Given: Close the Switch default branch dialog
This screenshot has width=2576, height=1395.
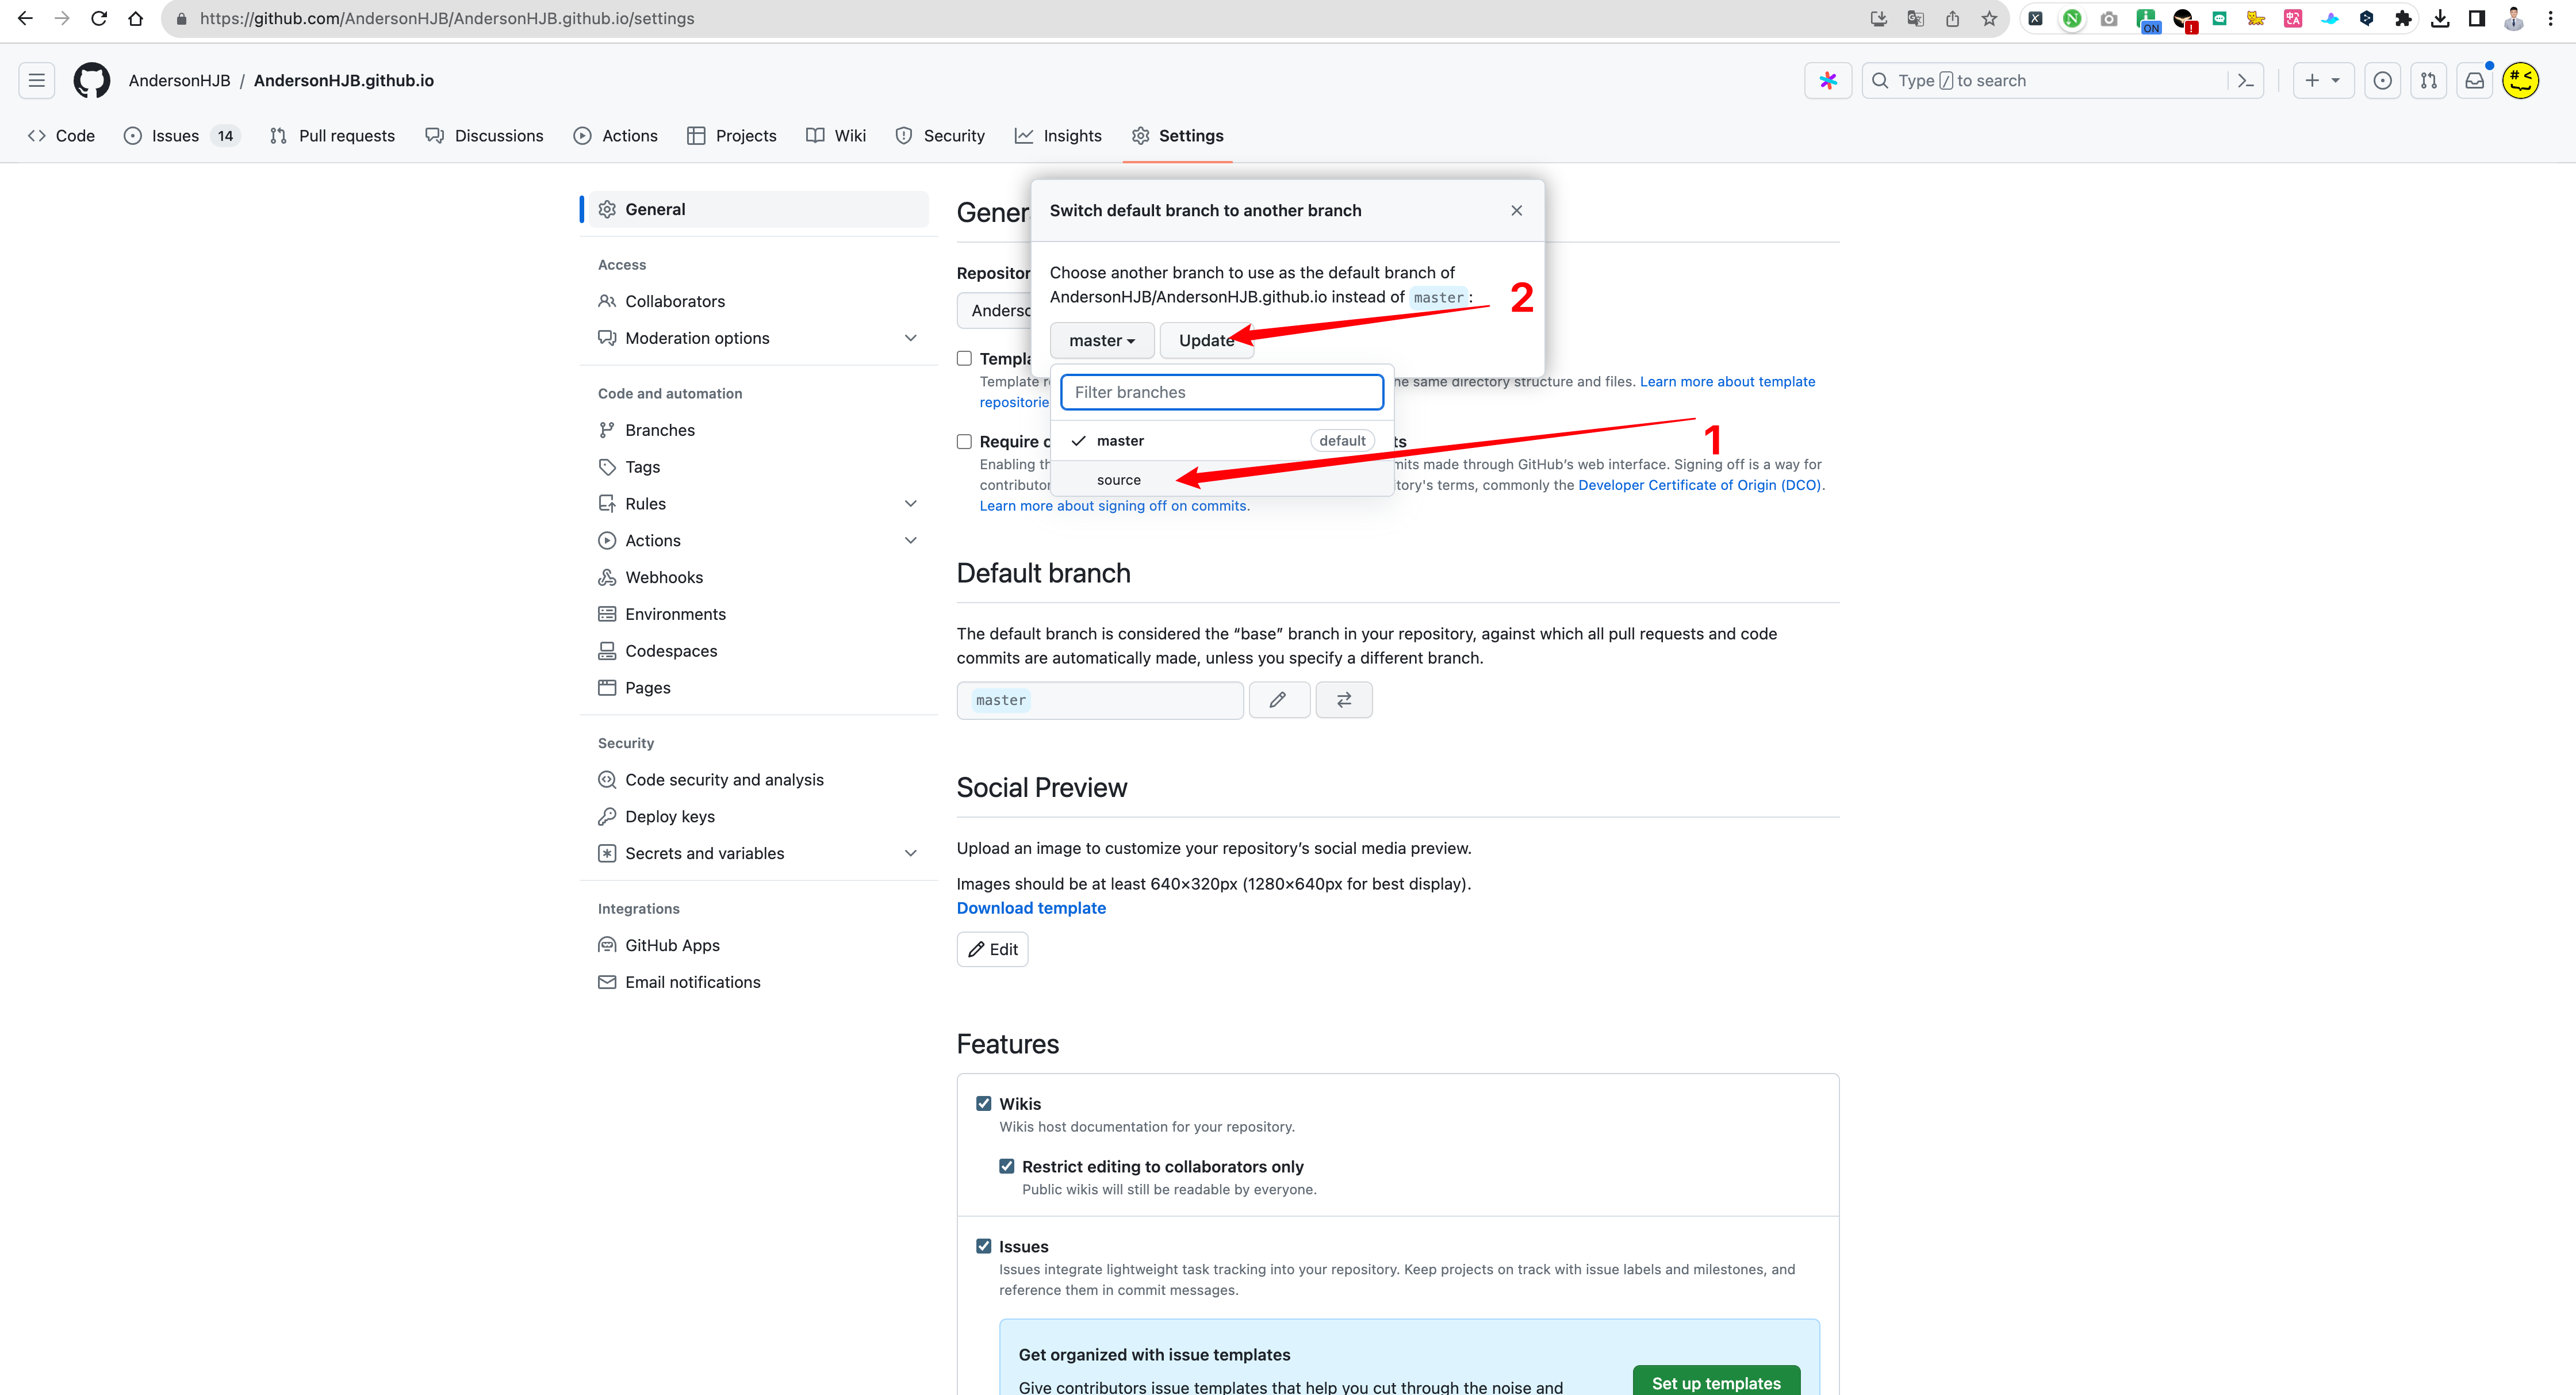Looking at the screenshot, I should point(1517,210).
